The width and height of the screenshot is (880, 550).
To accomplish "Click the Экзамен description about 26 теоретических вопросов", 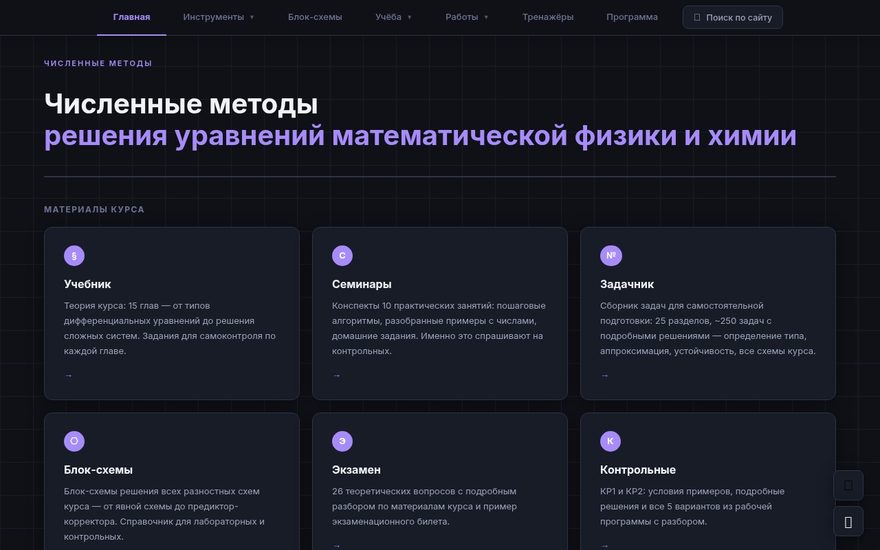I will click(x=424, y=506).
